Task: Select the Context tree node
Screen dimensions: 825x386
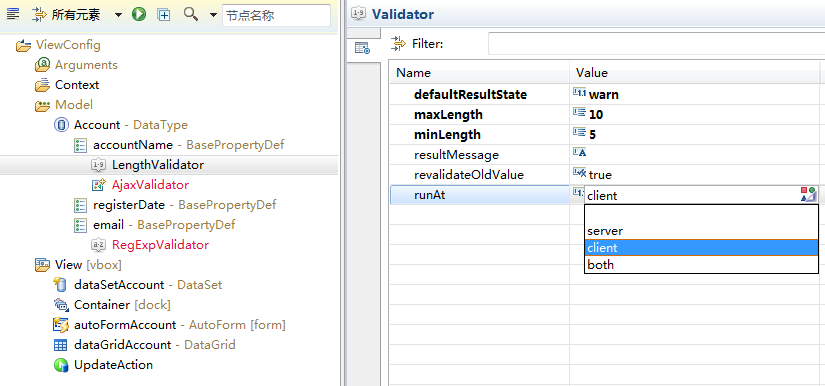Action: point(77,85)
